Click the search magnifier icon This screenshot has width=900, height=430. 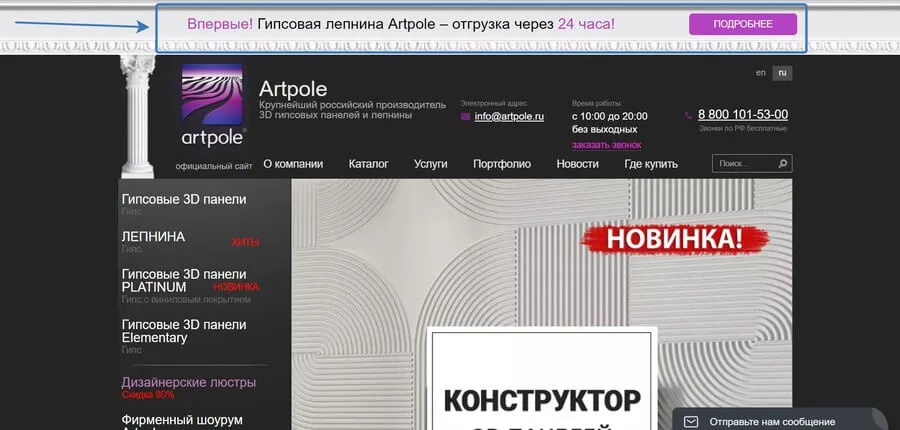783,164
